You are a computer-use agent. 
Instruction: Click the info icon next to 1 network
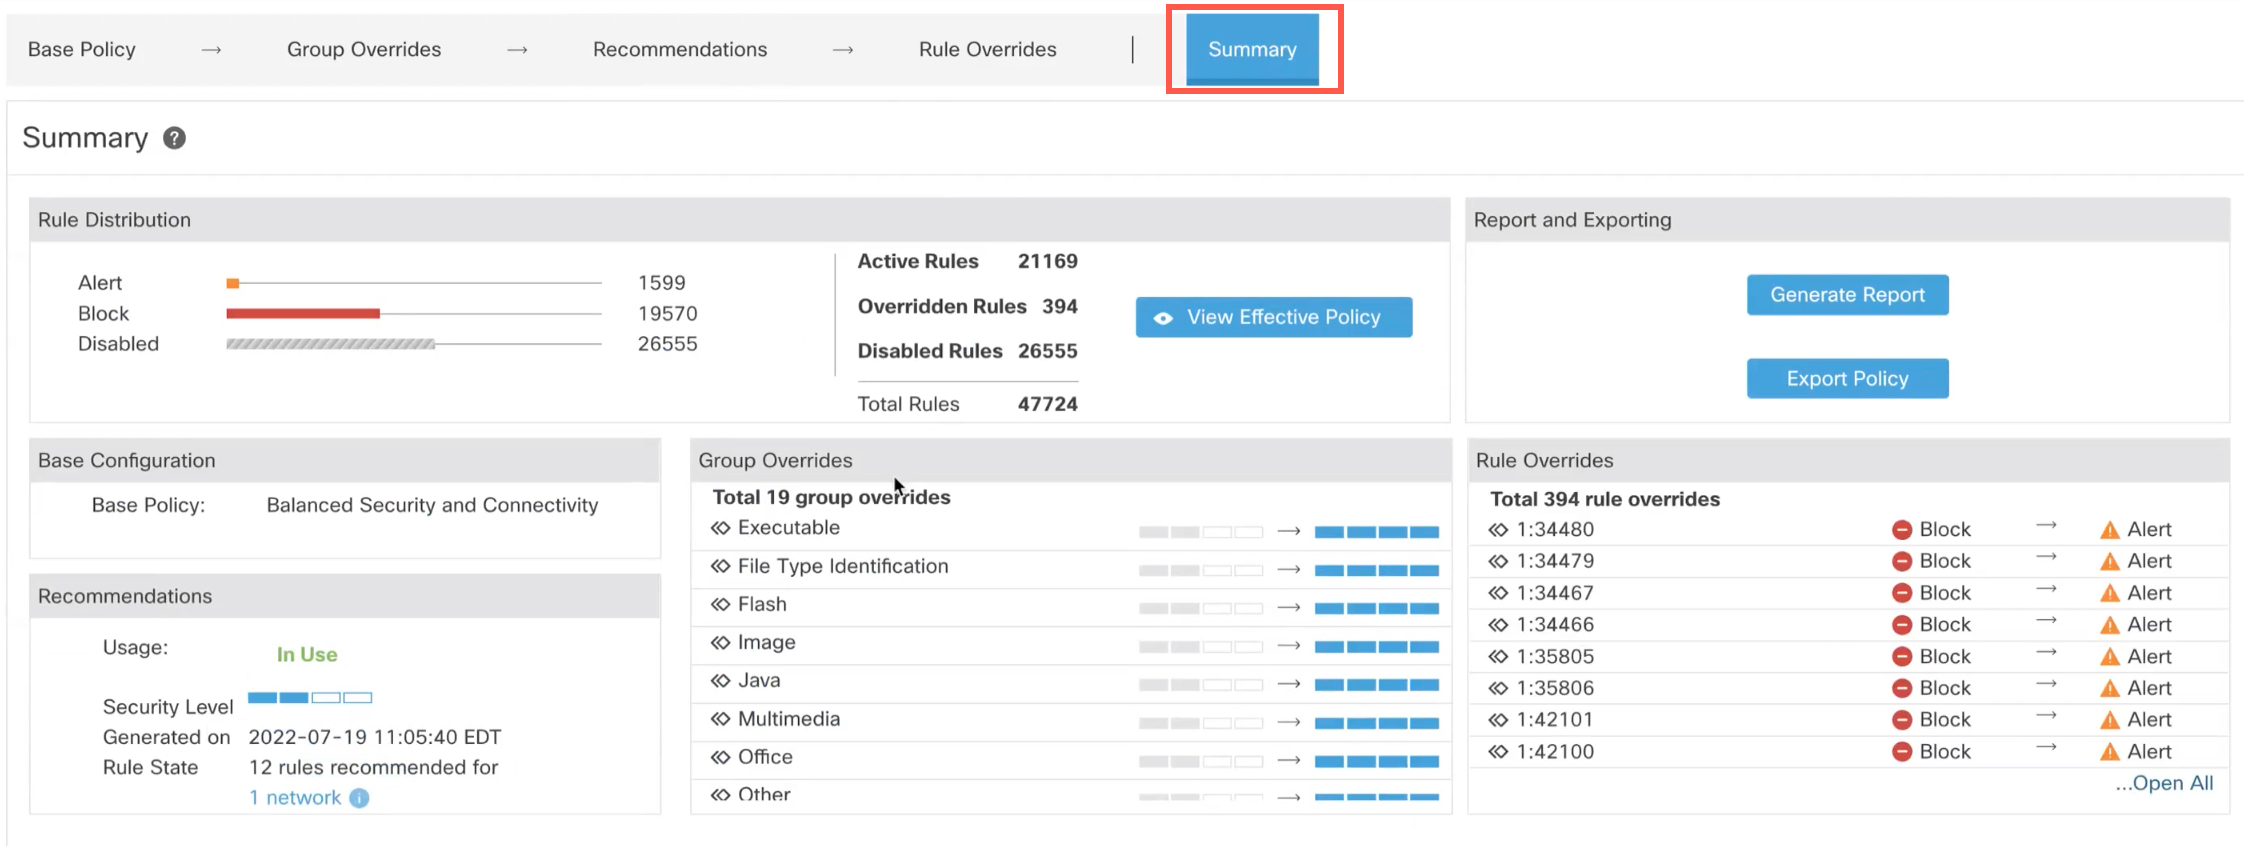360,798
